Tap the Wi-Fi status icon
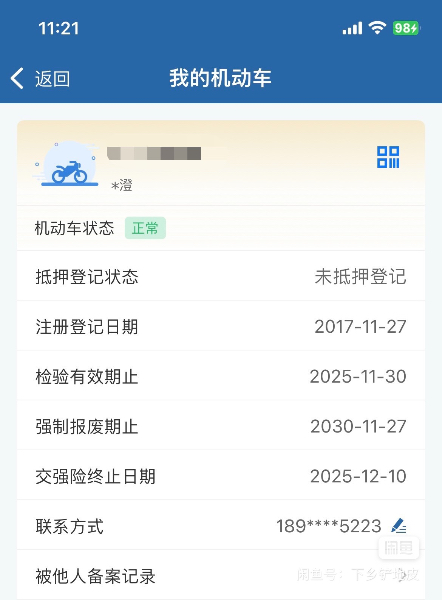The height and width of the screenshot is (600, 442). [377, 28]
